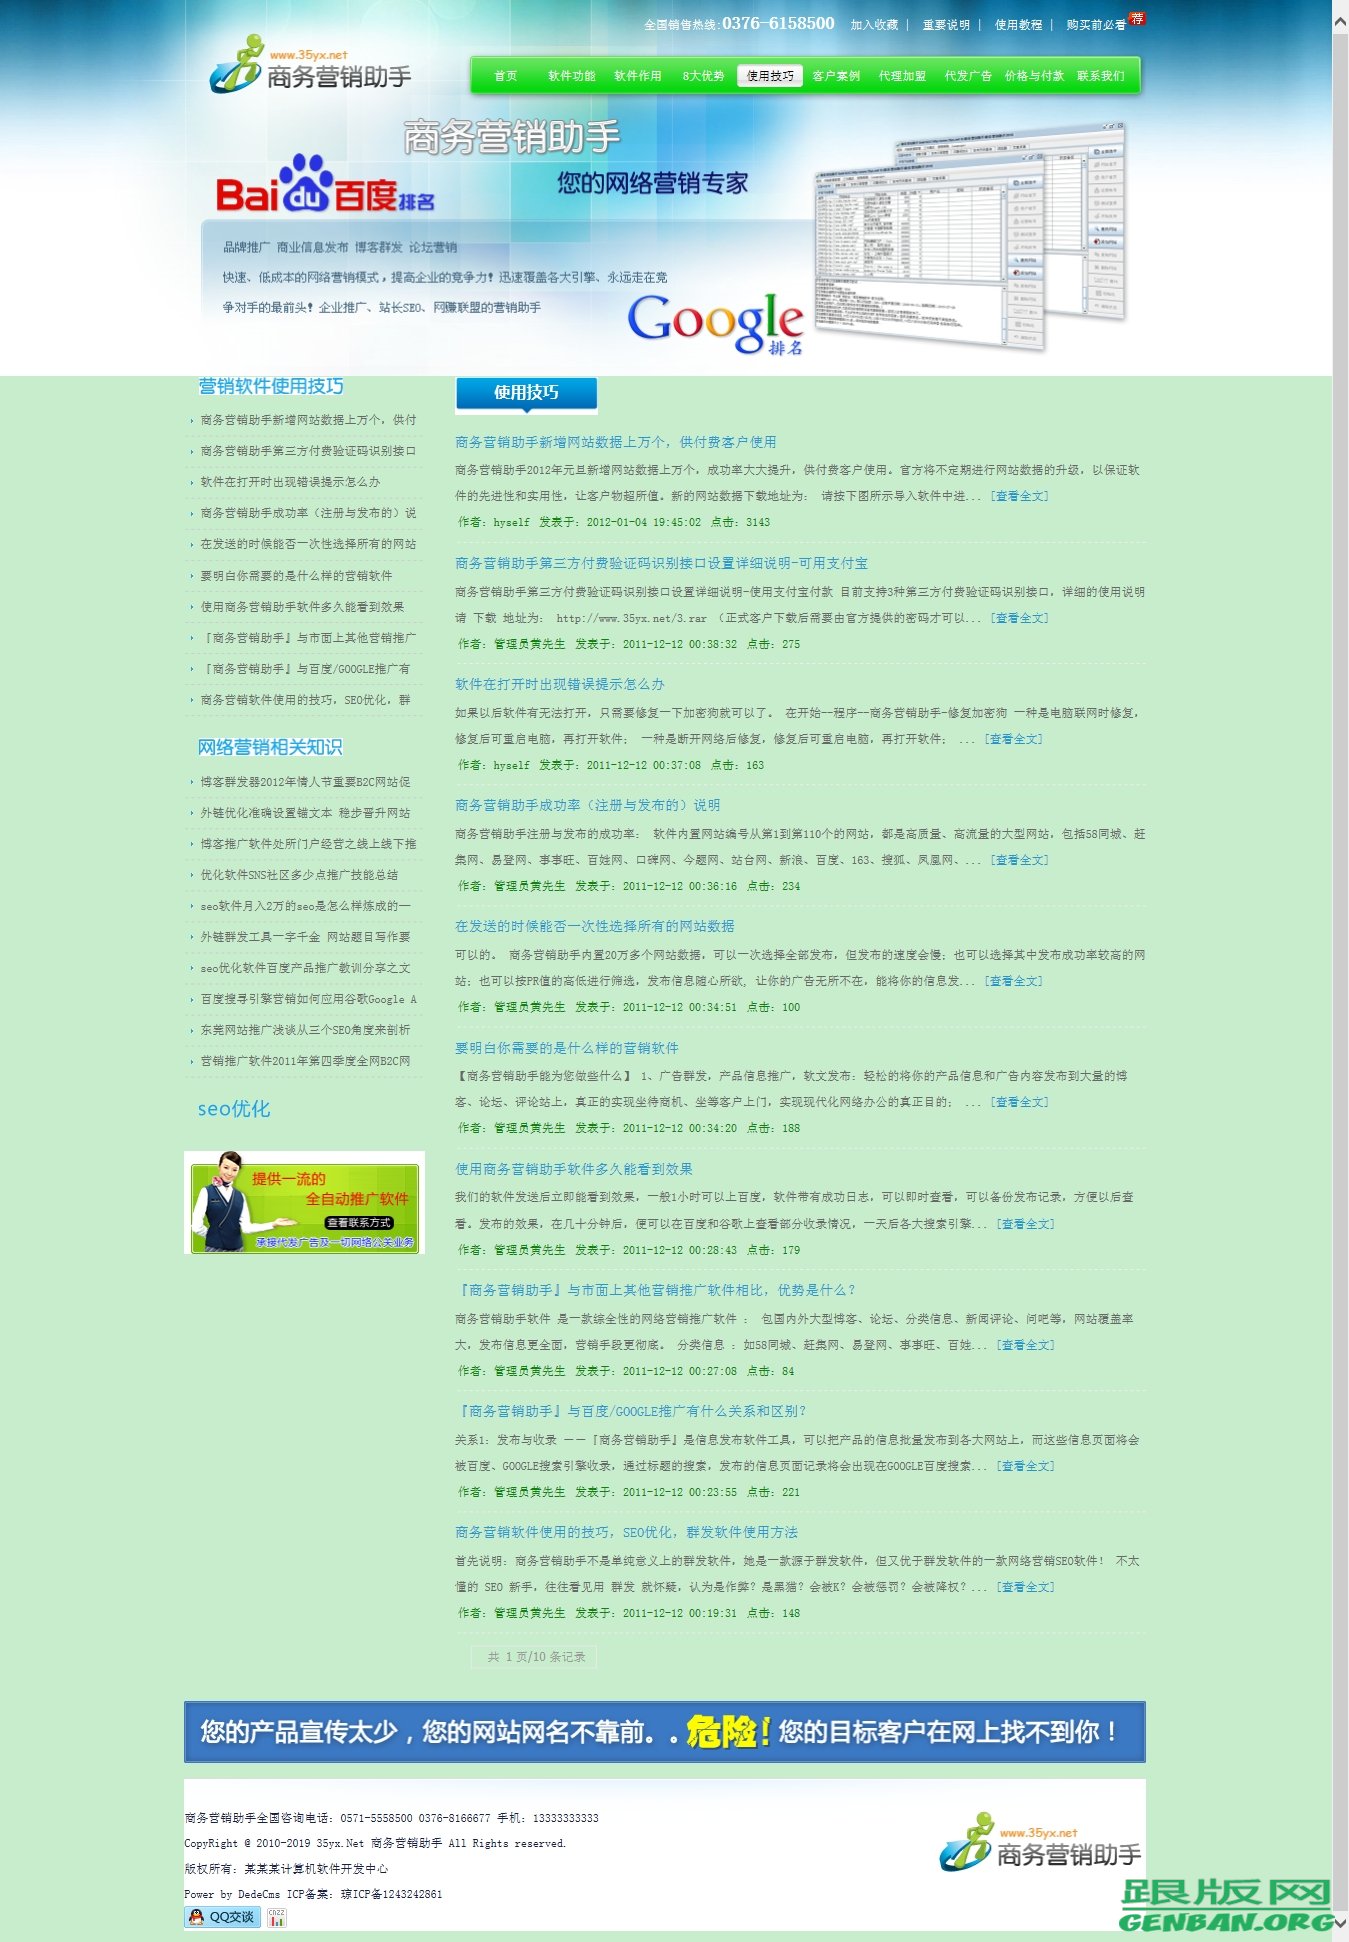Click 查看全文 for the 新增网站数据 article

[x=1019, y=496]
